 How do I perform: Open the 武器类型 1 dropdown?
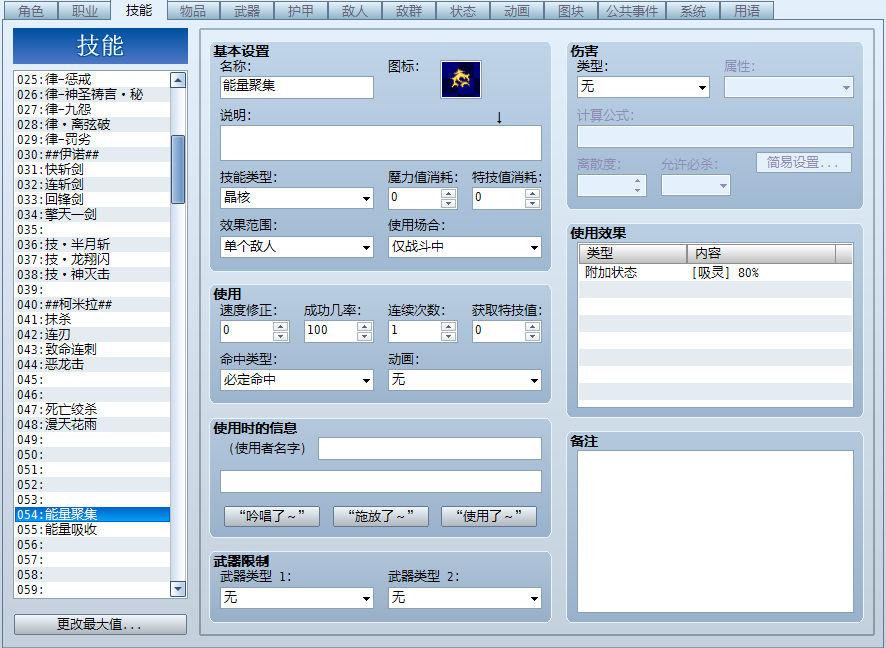pos(297,598)
